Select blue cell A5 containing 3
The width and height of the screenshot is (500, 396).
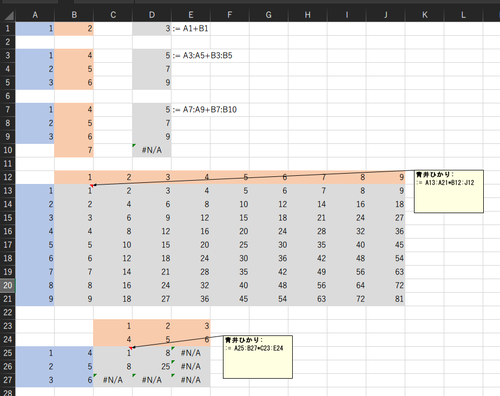pos(35,83)
